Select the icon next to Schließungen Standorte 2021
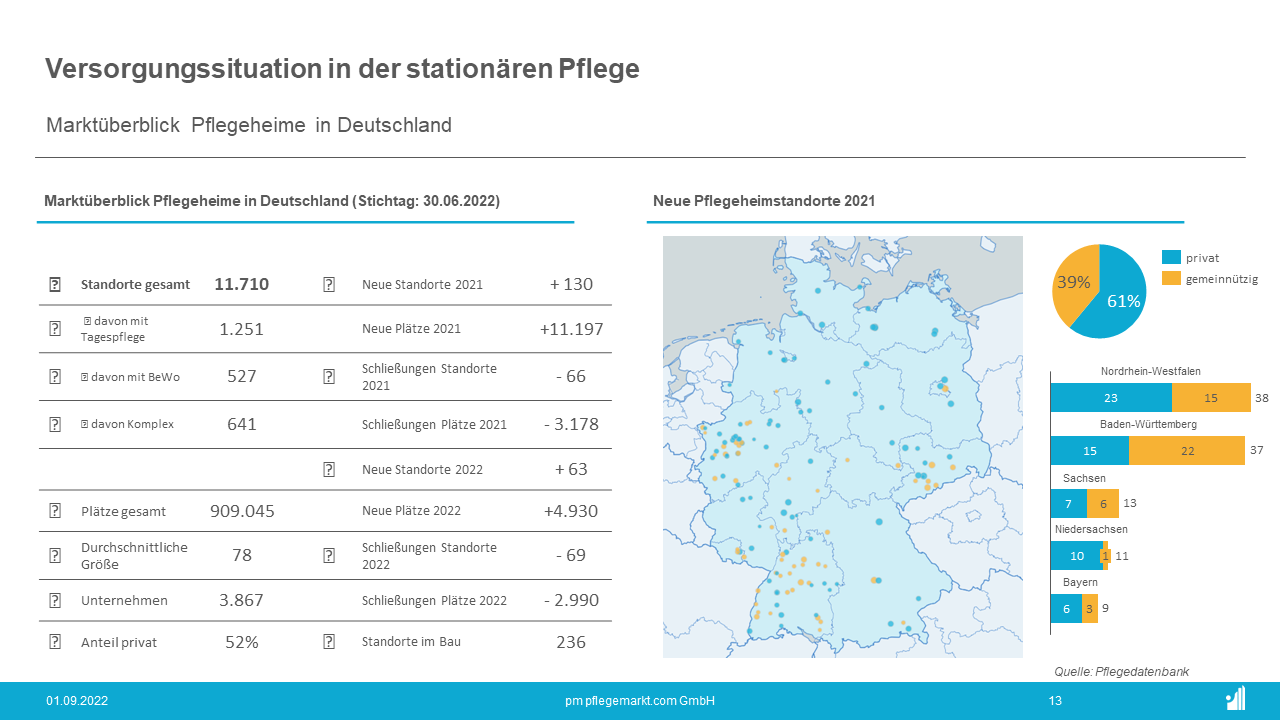This screenshot has width=1280, height=720. click(x=329, y=377)
